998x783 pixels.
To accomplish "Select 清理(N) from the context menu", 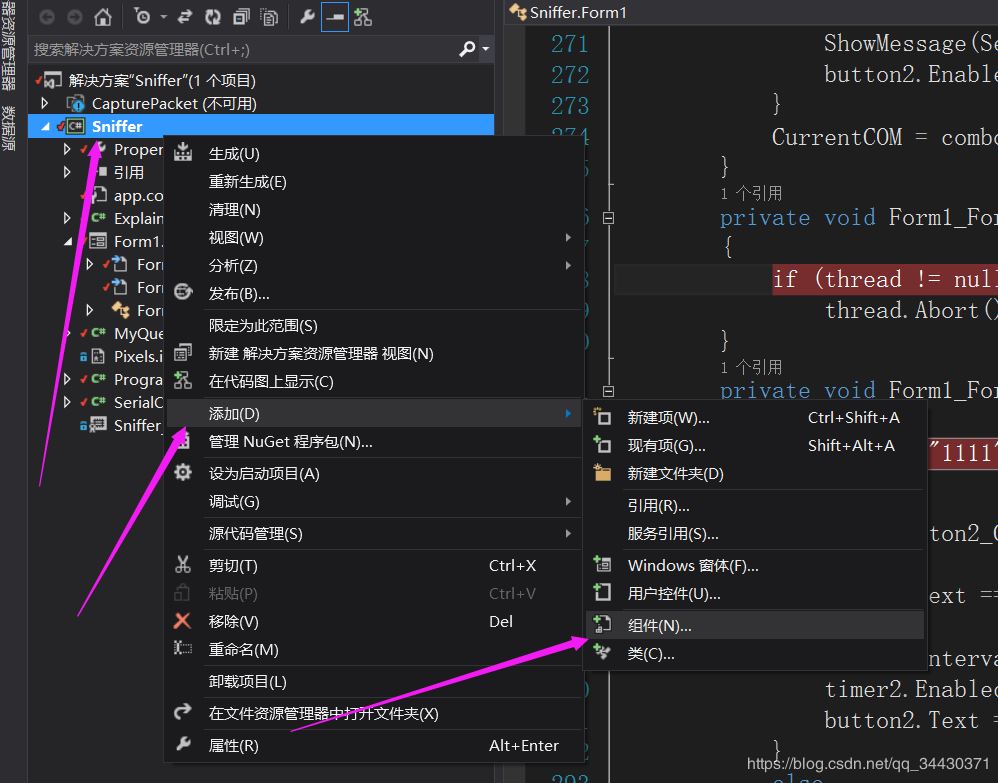I will [x=374, y=209].
